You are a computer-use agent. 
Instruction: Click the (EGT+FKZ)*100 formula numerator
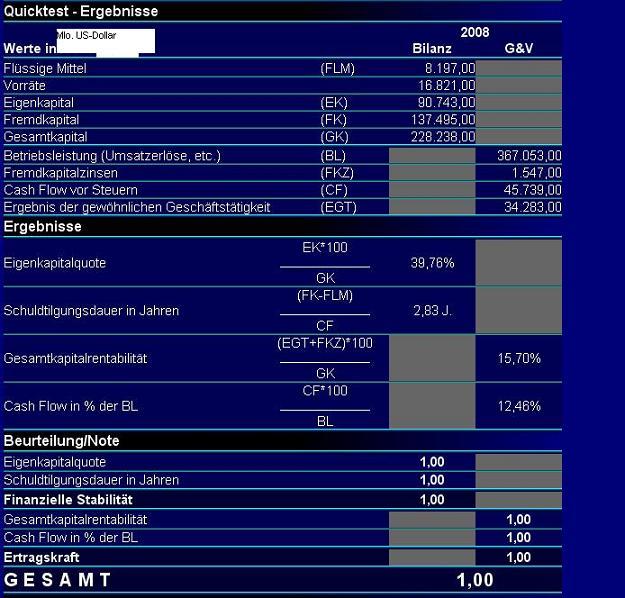click(x=325, y=343)
